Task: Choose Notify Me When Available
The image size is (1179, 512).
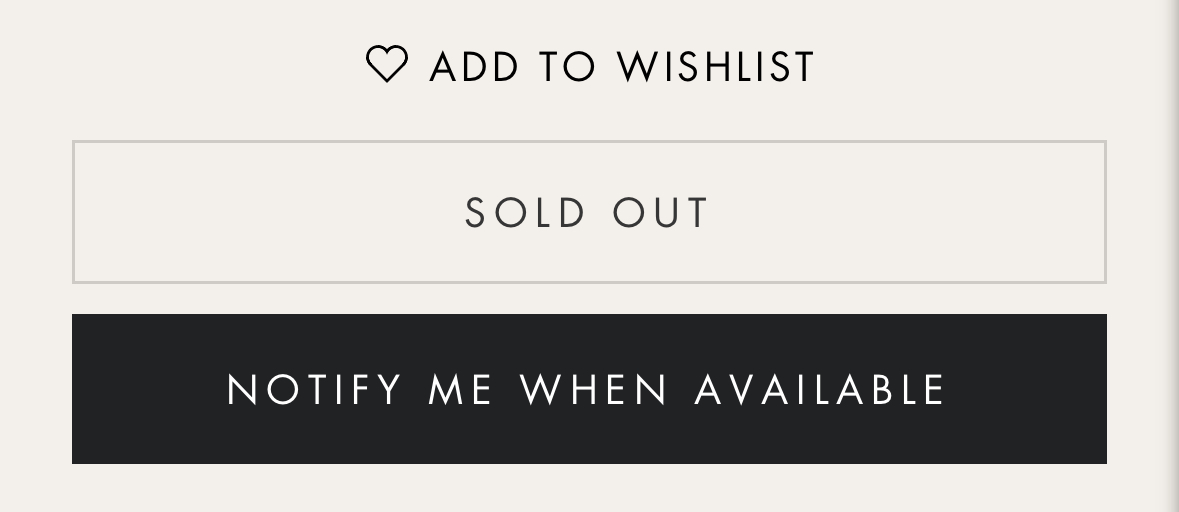Action: pos(590,389)
